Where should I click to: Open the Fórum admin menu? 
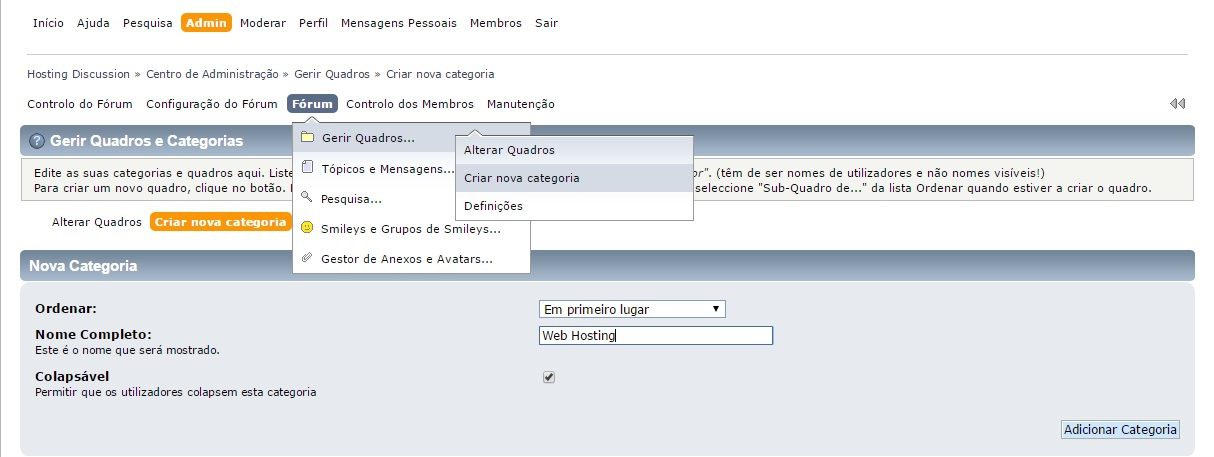pyautogui.click(x=312, y=104)
